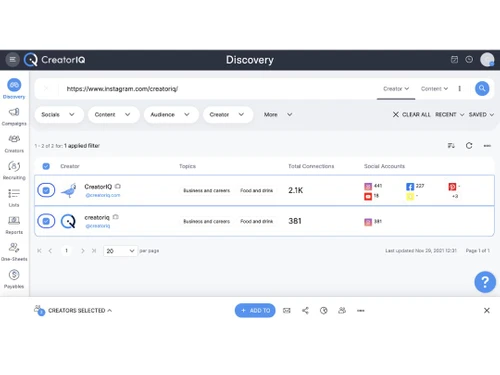The width and height of the screenshot is (500, 375).
Task: Click the copy icon beside CreatorIQ name
Action: [x=118, y=186]
